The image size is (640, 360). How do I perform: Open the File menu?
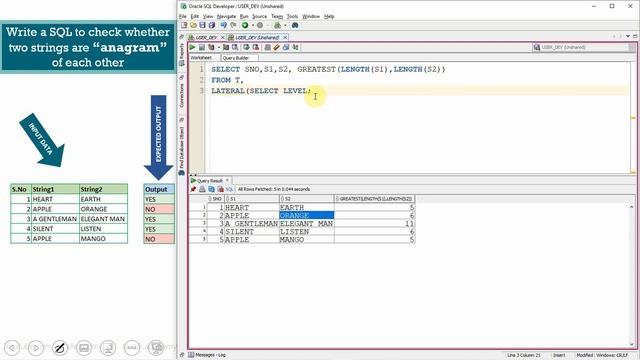click(182, 16)
